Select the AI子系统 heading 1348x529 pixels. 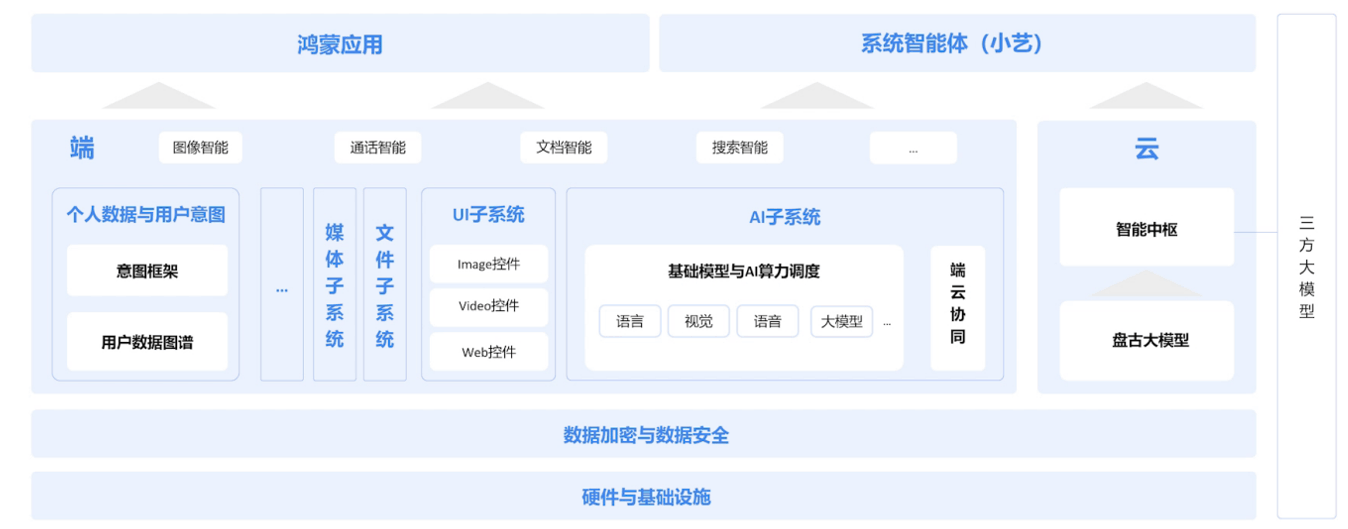[x=785, y=217]
